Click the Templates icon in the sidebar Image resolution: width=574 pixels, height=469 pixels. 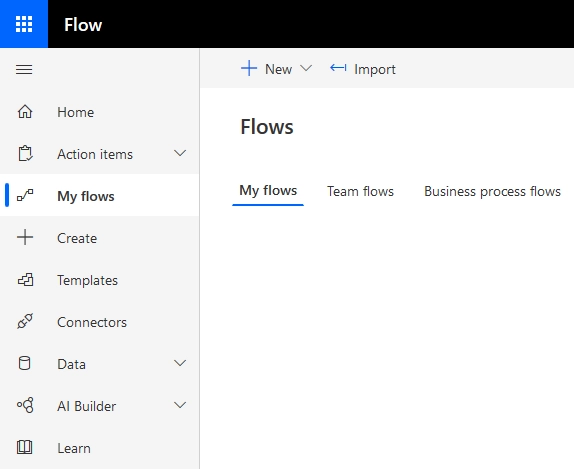[25, 280]
